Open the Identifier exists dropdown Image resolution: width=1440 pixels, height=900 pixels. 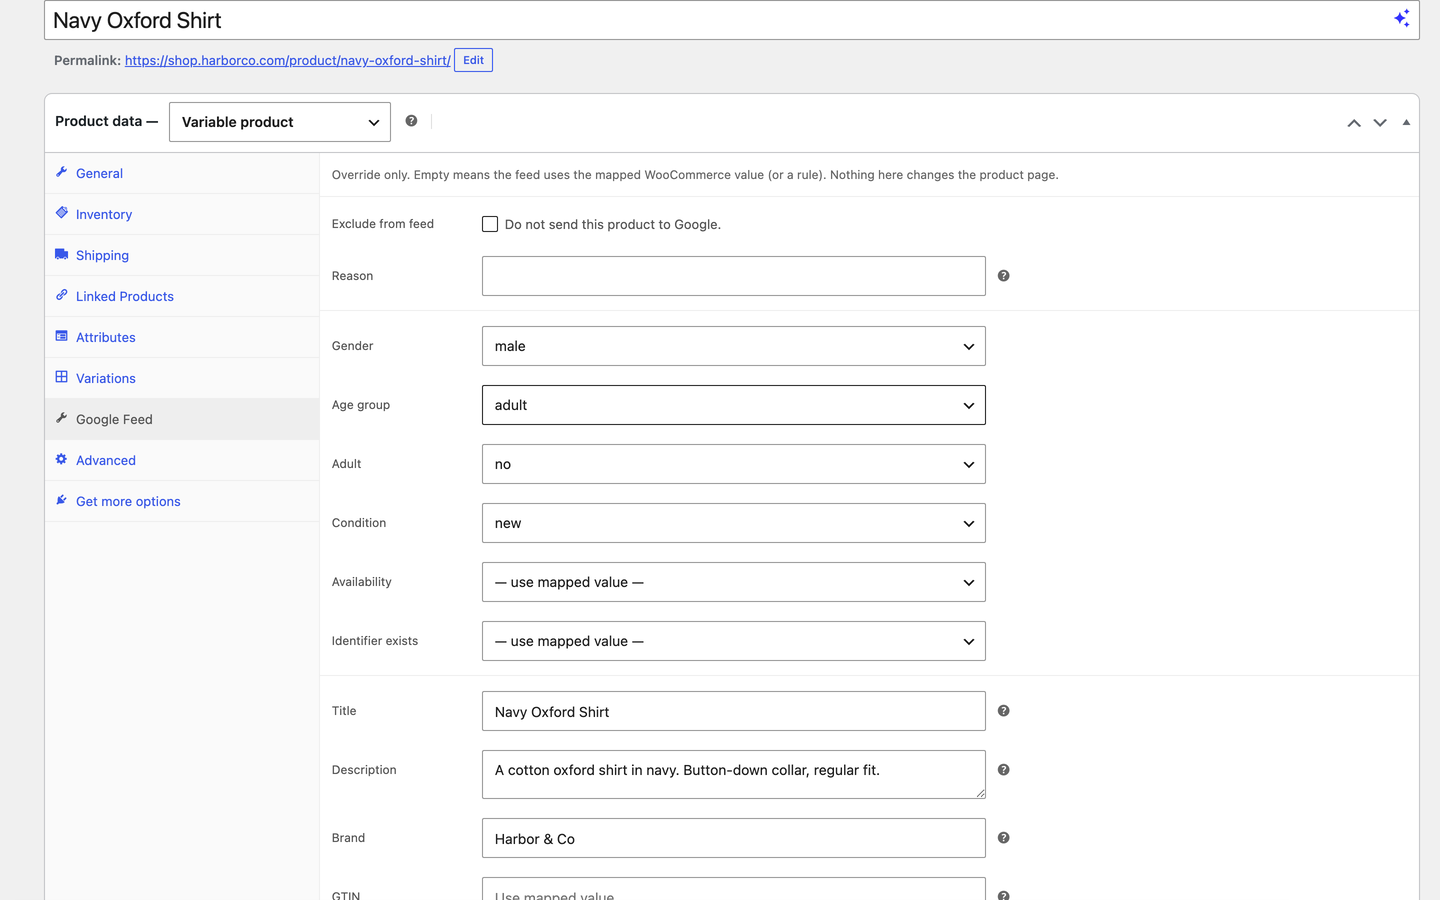[734, 641]
